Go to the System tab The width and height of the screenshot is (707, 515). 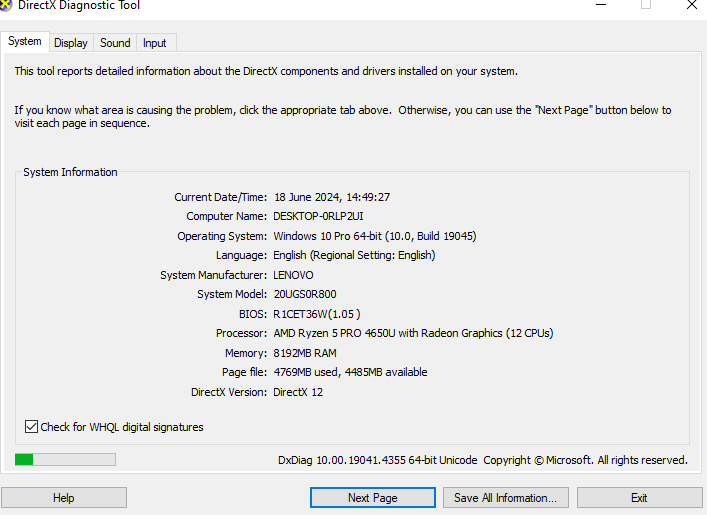pos(25,42)
